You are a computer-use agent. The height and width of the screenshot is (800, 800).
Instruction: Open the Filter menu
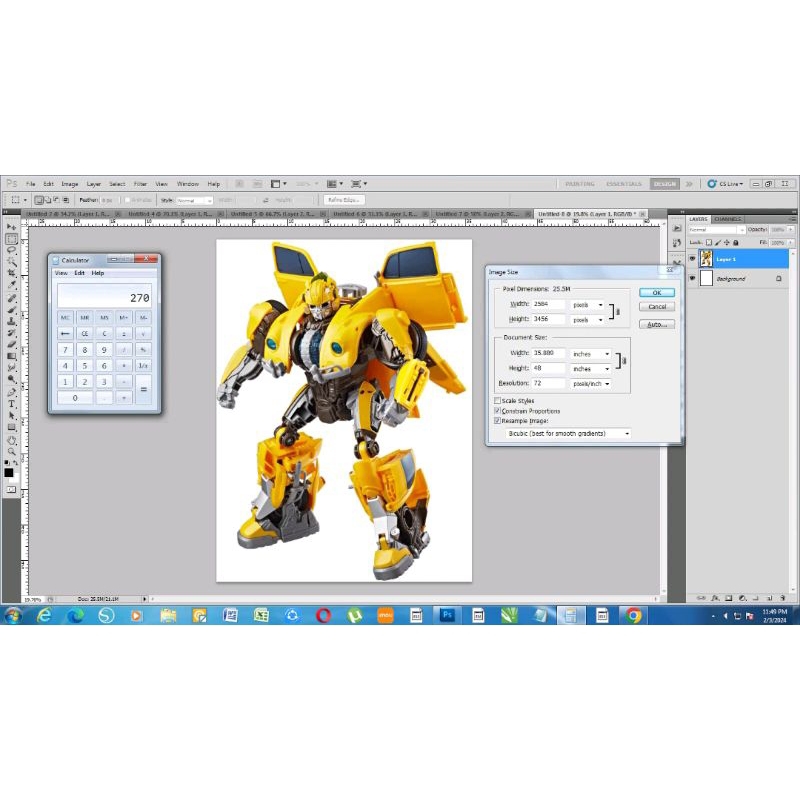pyautogui.click(x=140, y=184)
